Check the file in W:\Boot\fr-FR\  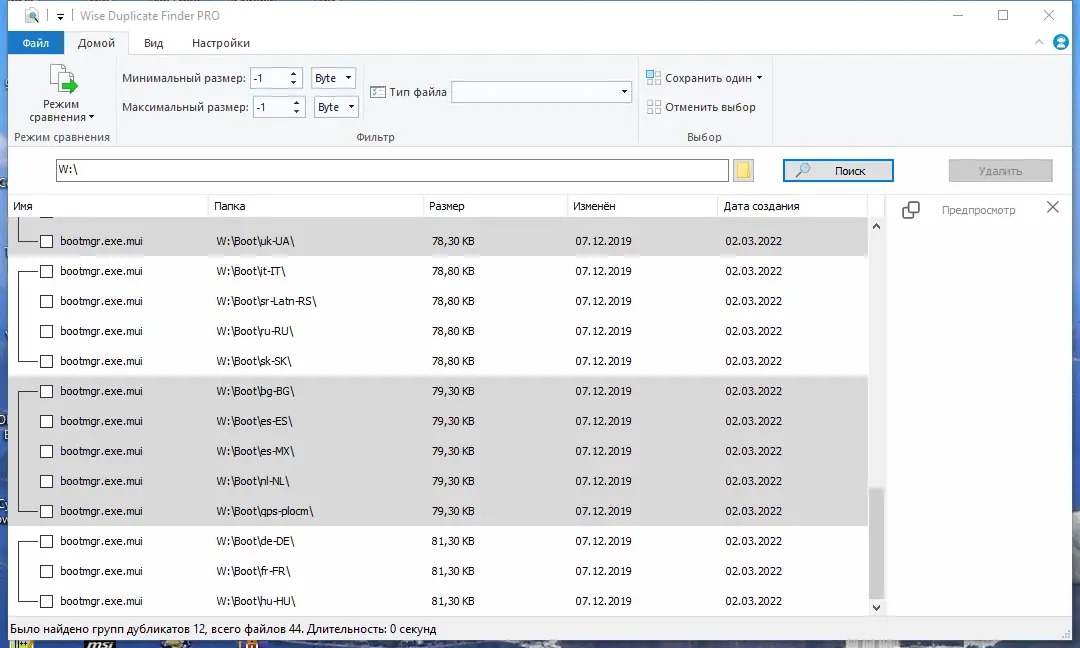46,571
